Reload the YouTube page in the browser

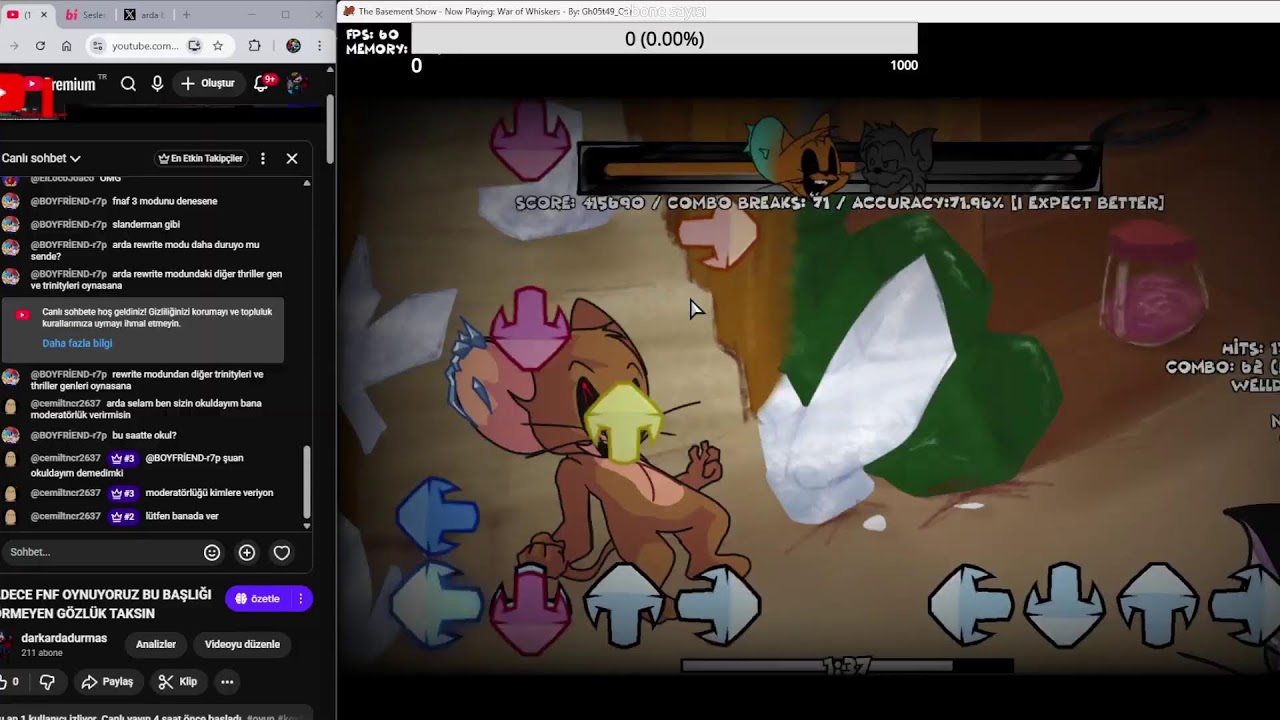coord(40,46)
